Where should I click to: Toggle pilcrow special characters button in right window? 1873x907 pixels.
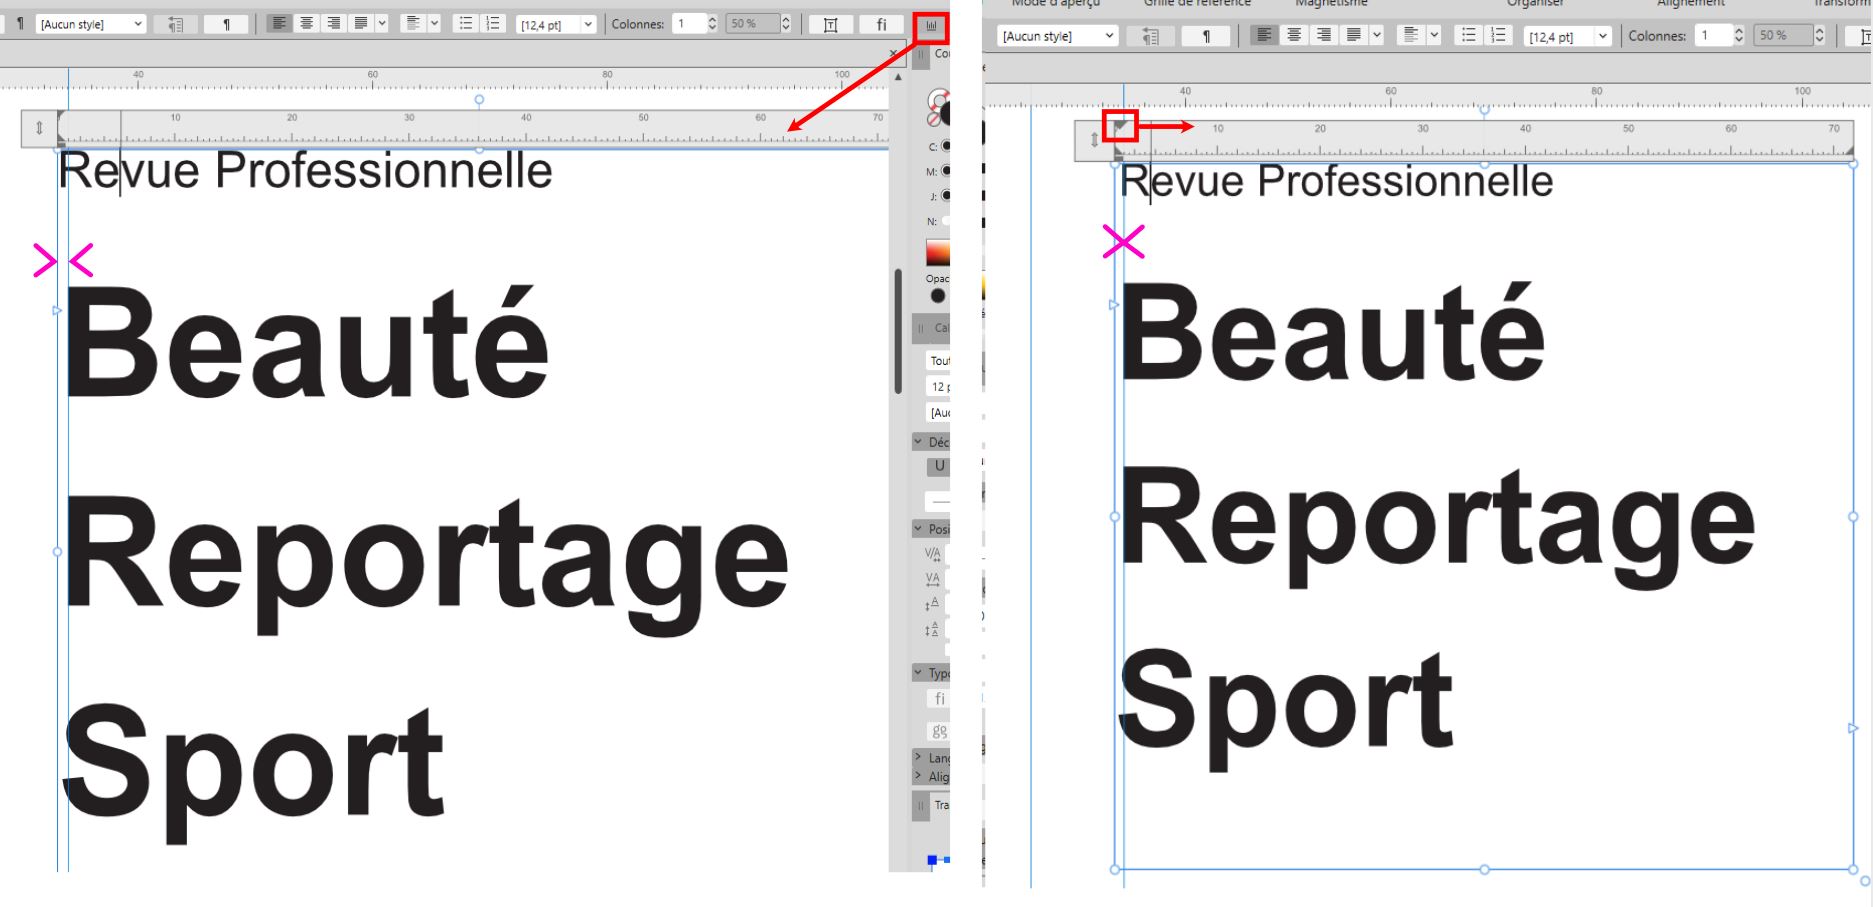1206,36
